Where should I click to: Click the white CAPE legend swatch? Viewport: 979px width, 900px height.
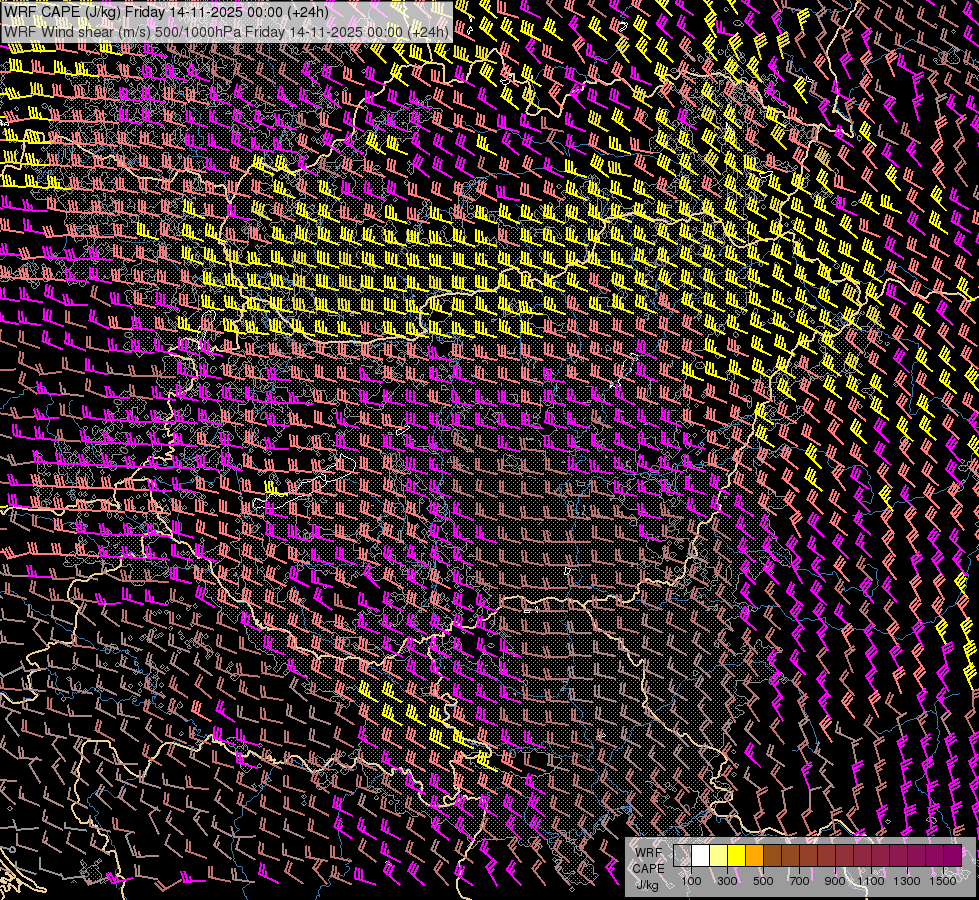pyautogui.click(x=700, y=856)
